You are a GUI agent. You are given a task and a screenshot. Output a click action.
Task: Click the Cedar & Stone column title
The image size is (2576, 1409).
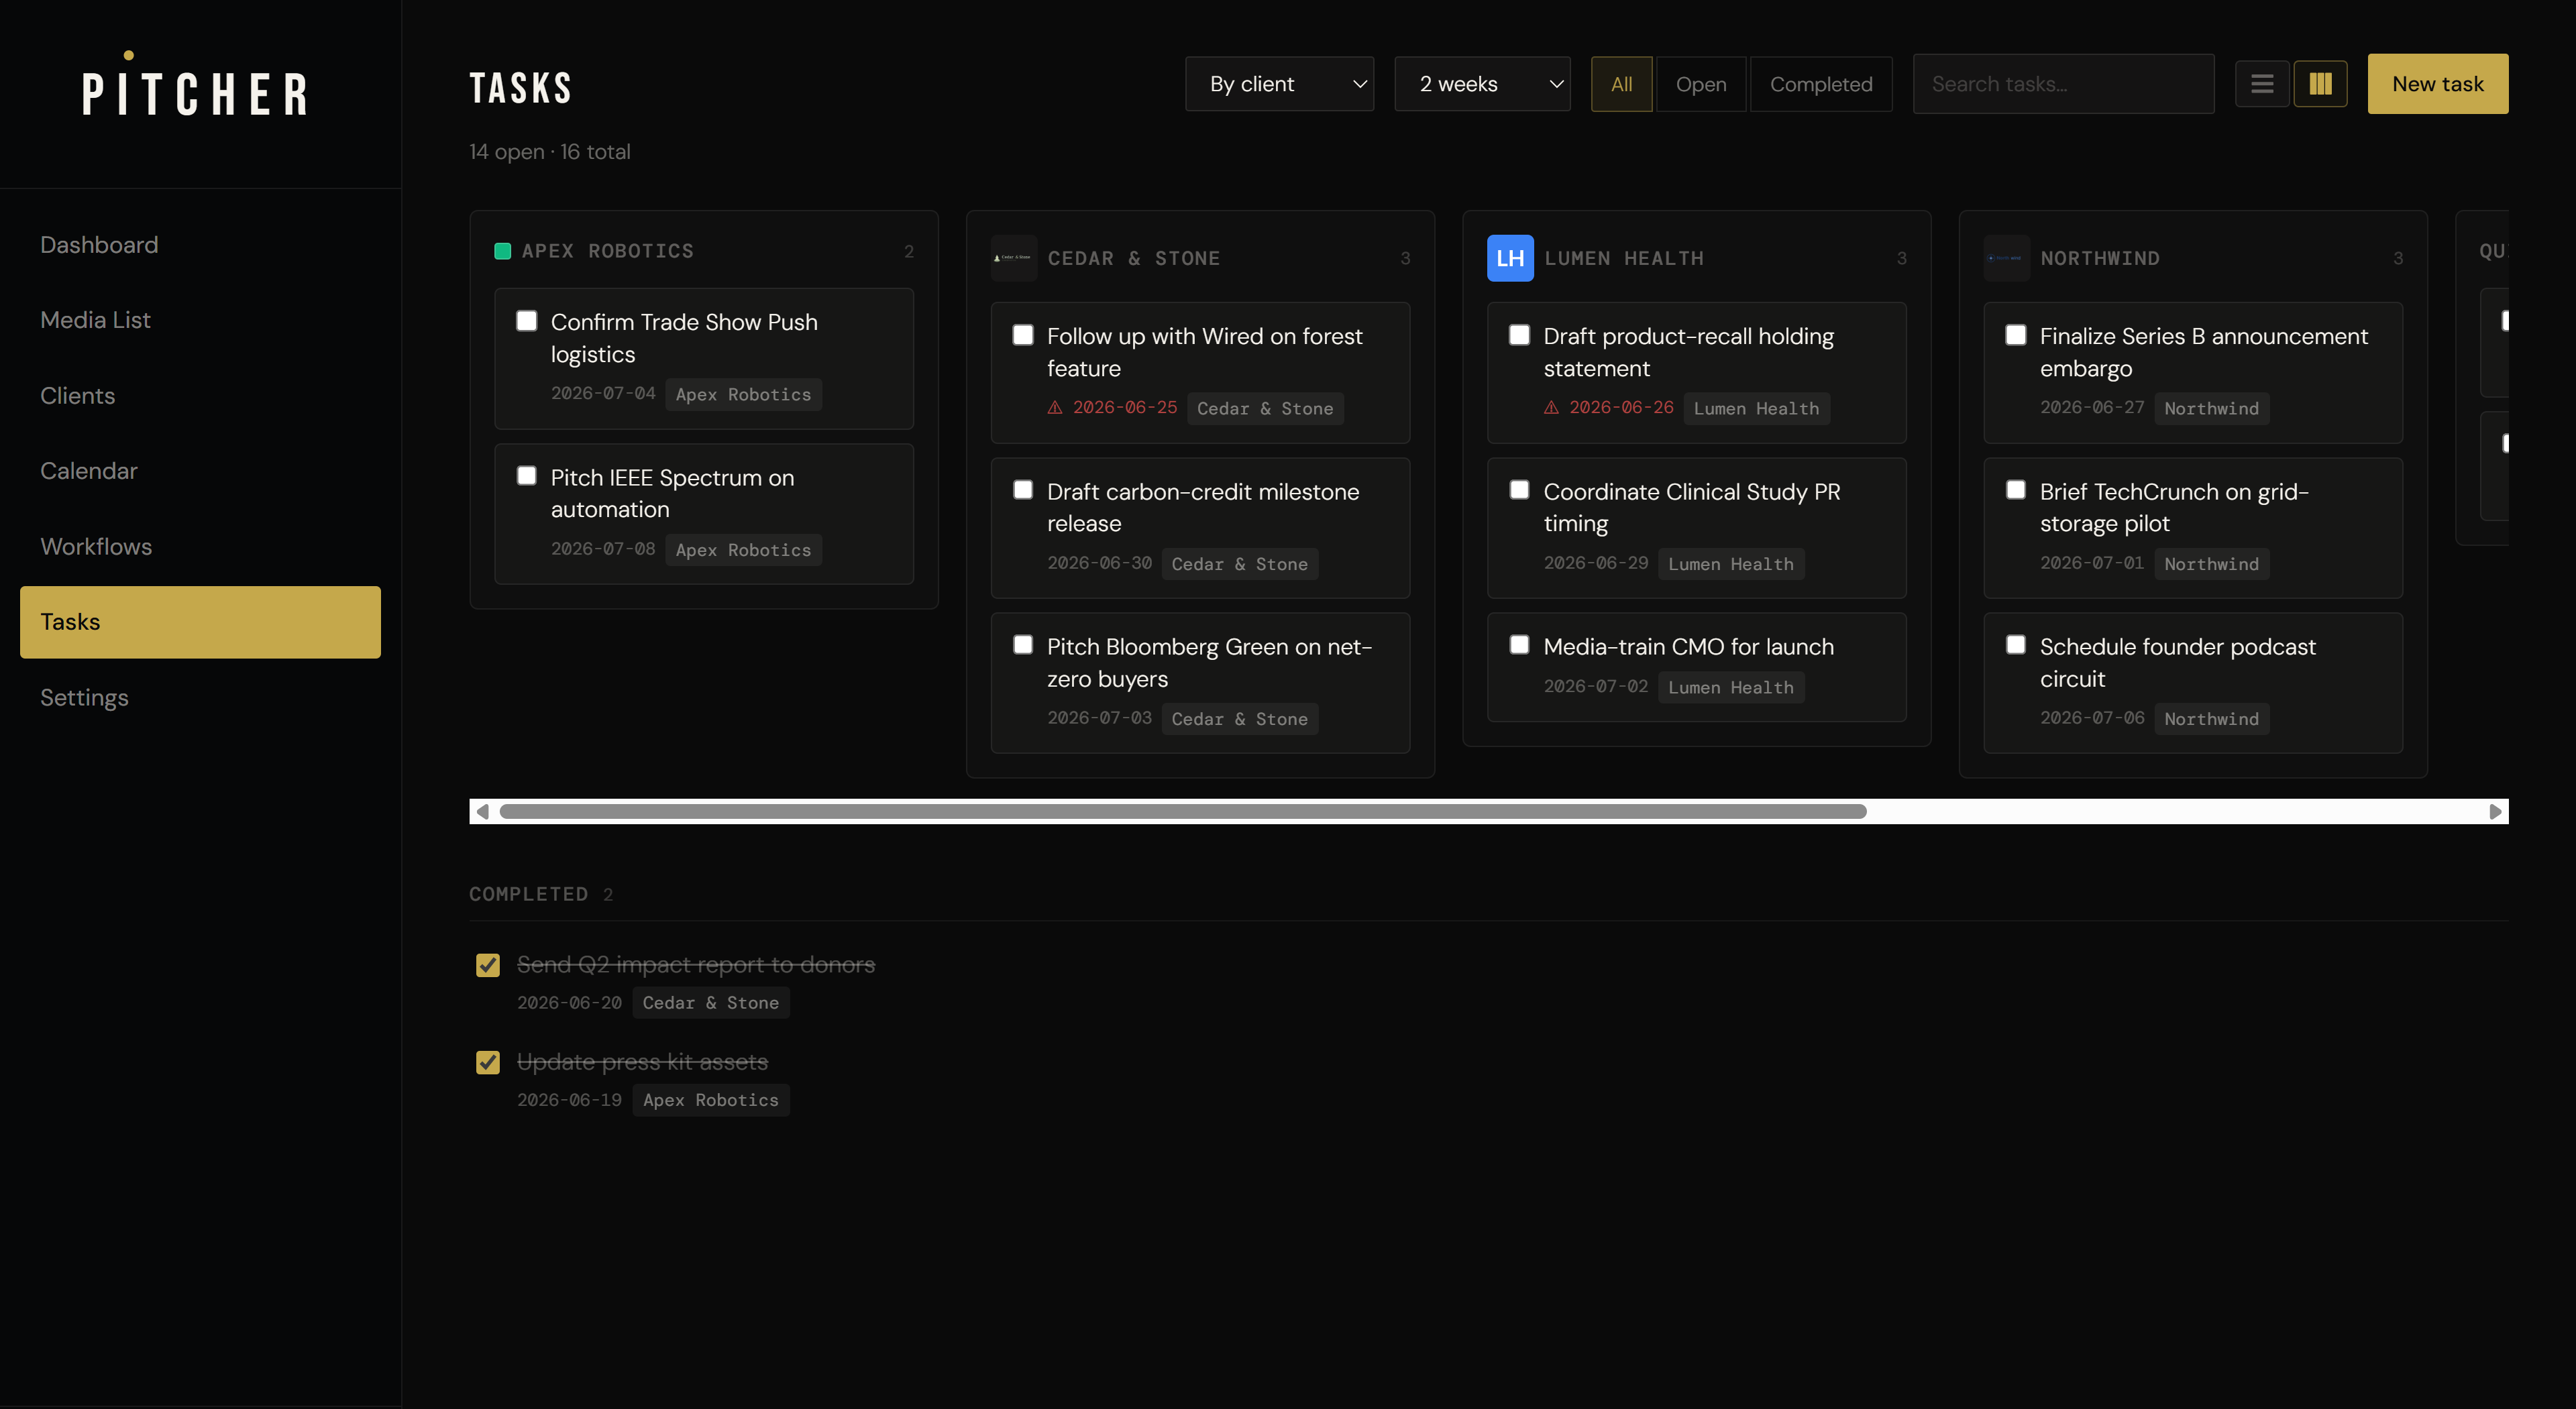point(1133,258)
